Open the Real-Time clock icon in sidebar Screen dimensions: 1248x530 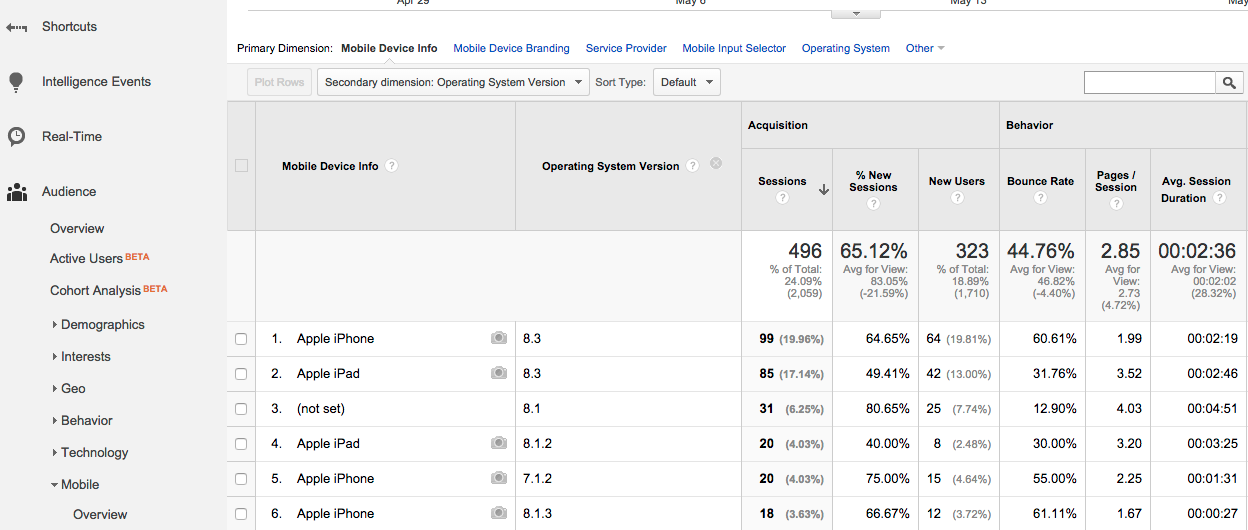pyautogui.click(x=16, y=137)
